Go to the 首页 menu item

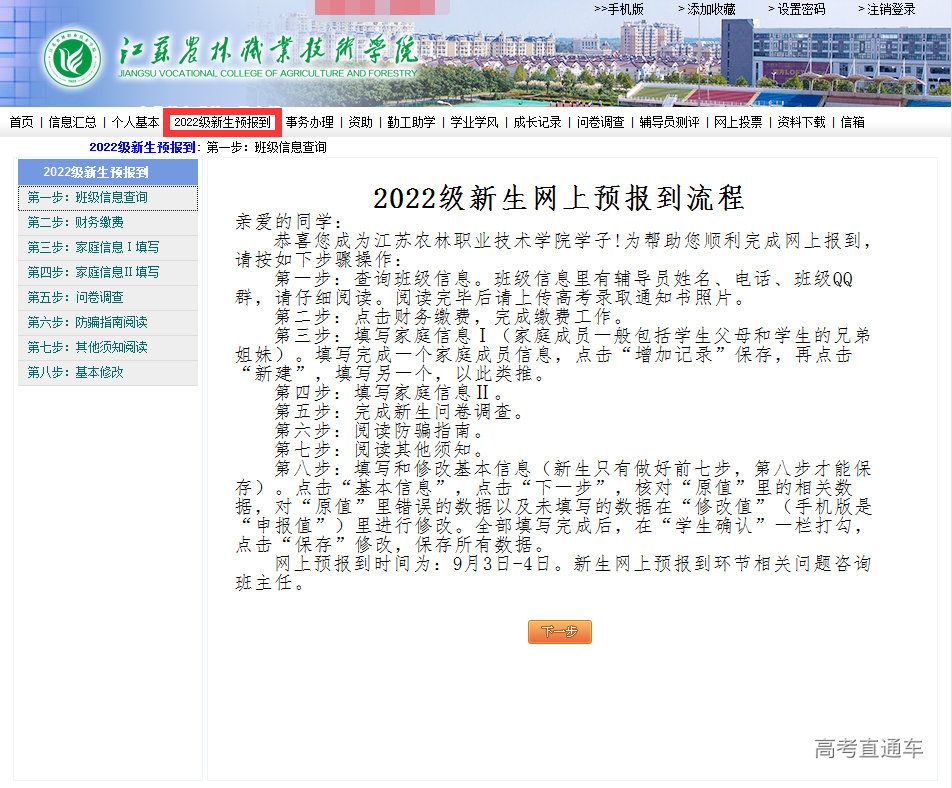[21, 122]
